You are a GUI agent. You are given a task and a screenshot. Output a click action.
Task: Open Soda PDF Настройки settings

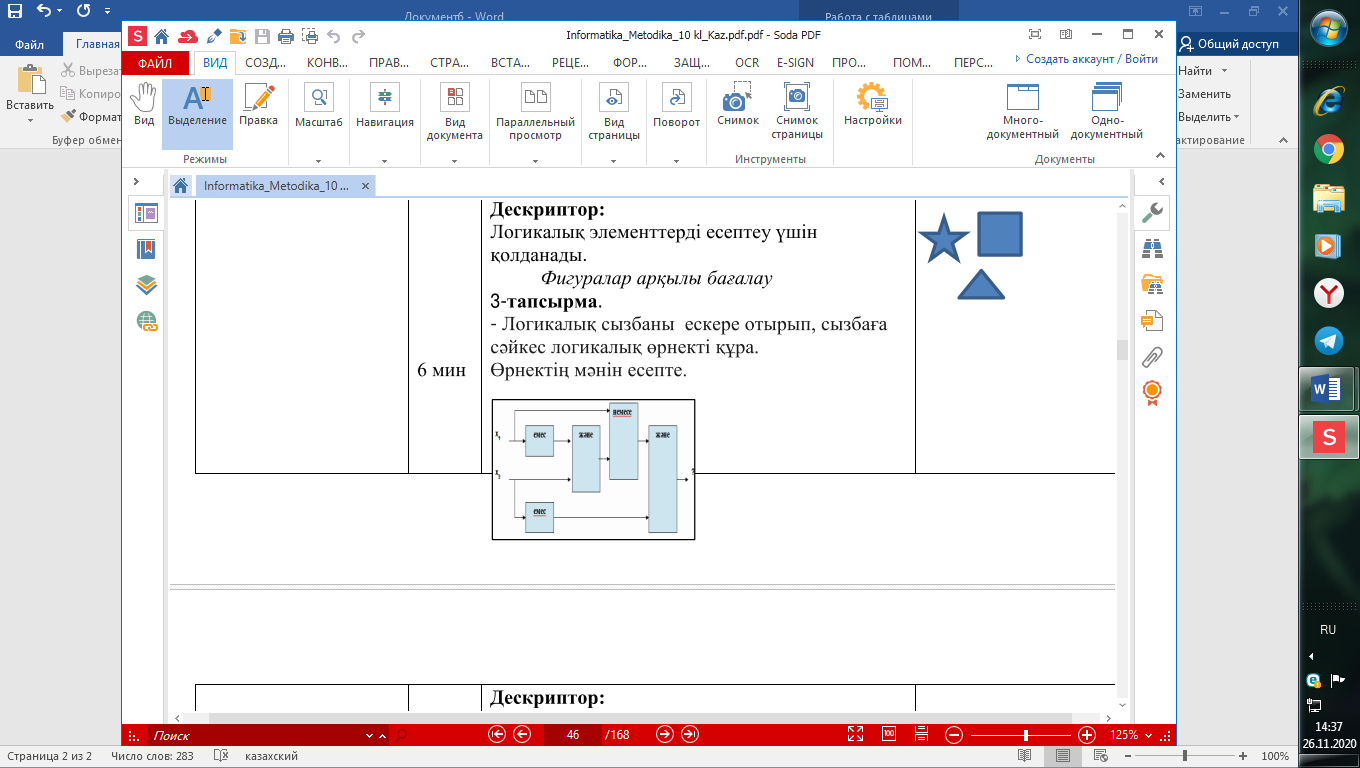point(873,105)
